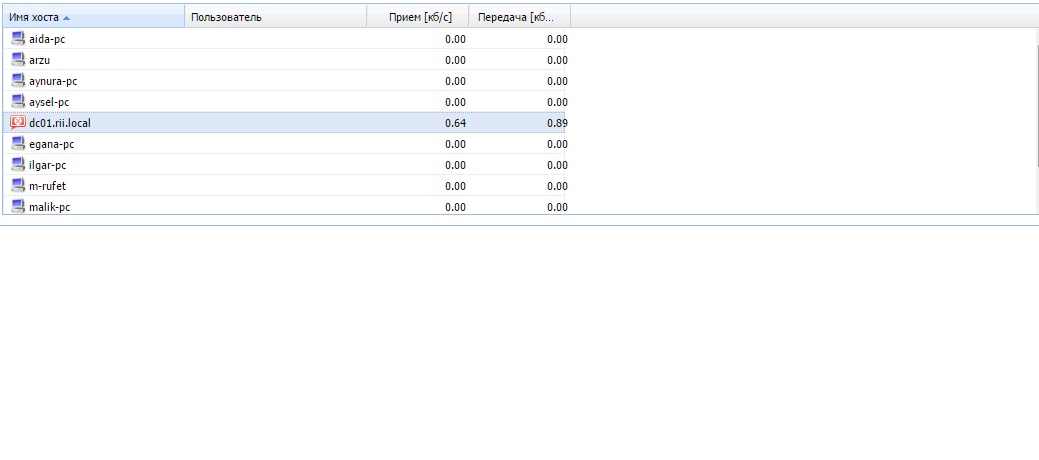Click the computer icon for malik-pc

tap(19, 206)
